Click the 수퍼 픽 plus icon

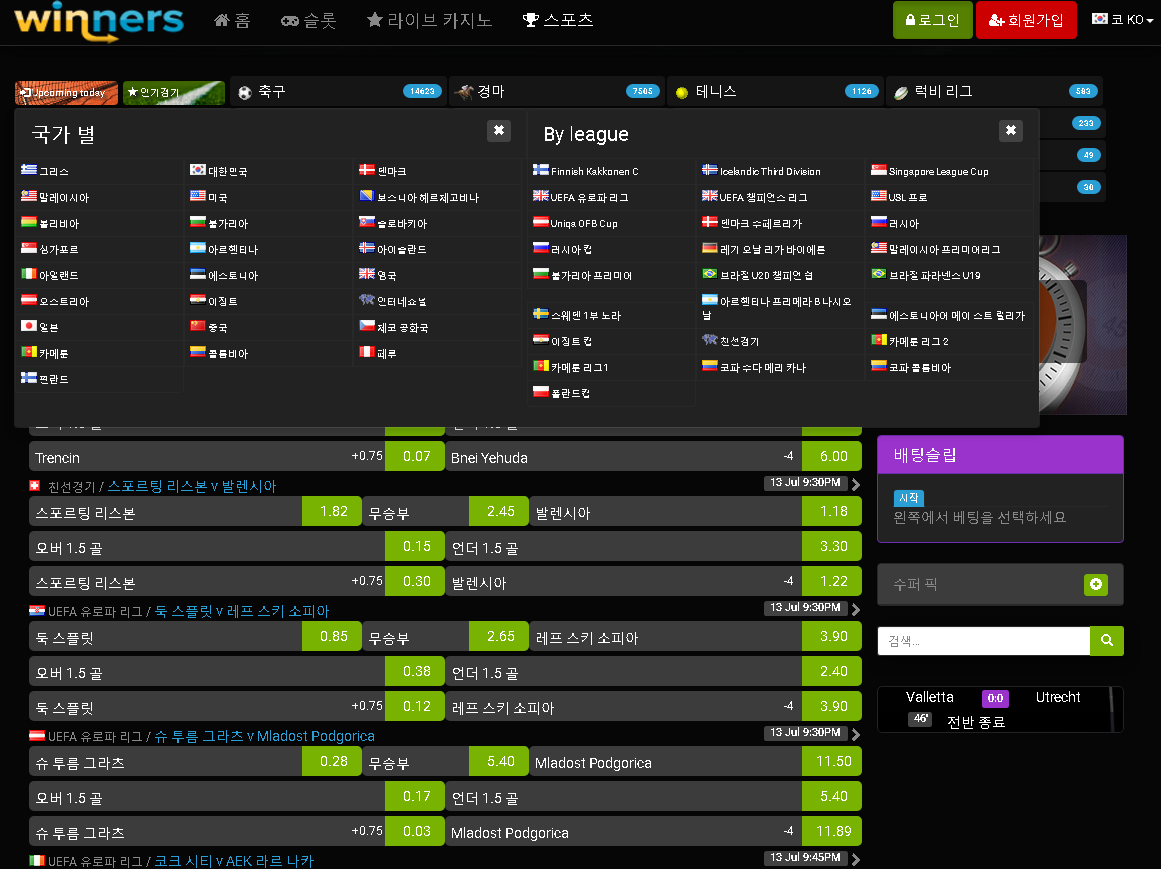click(1096, 585)
